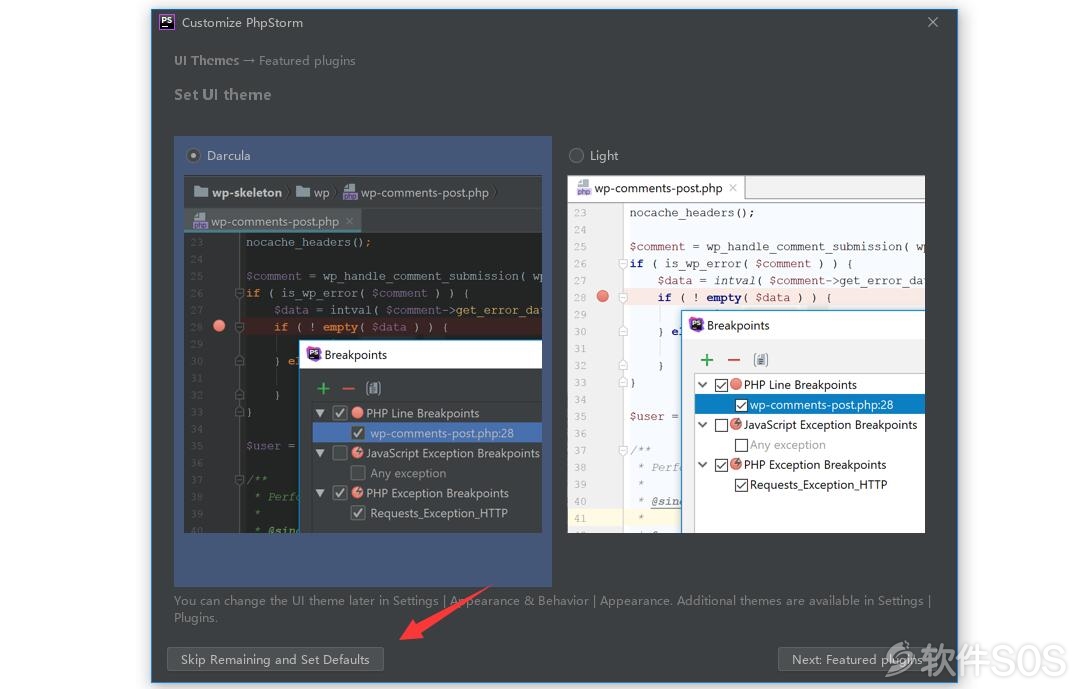Click PHP Exception Breakpoints icon in Light tree
Viewport: 1082px width, 689px height.
pos(736,464)
